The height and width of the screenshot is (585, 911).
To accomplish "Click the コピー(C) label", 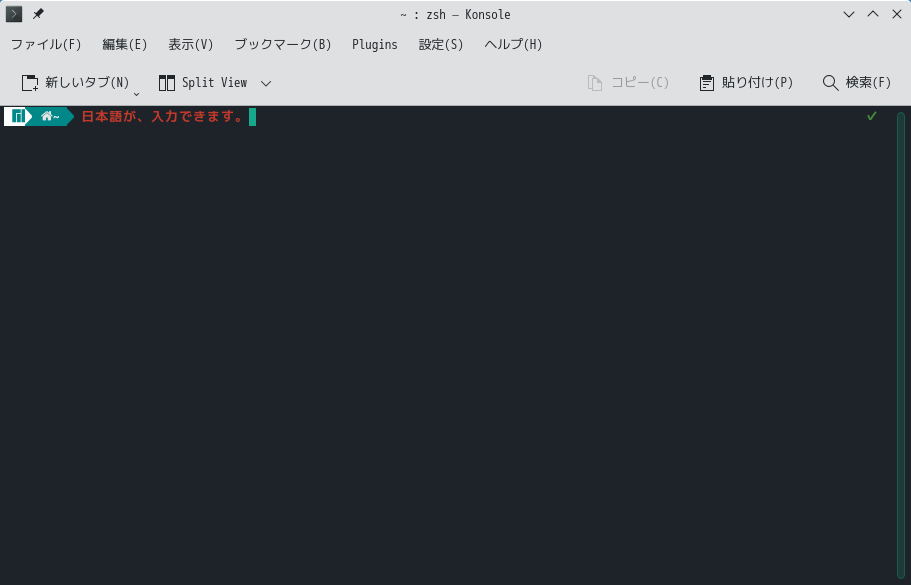I will (x=640, y=82).
